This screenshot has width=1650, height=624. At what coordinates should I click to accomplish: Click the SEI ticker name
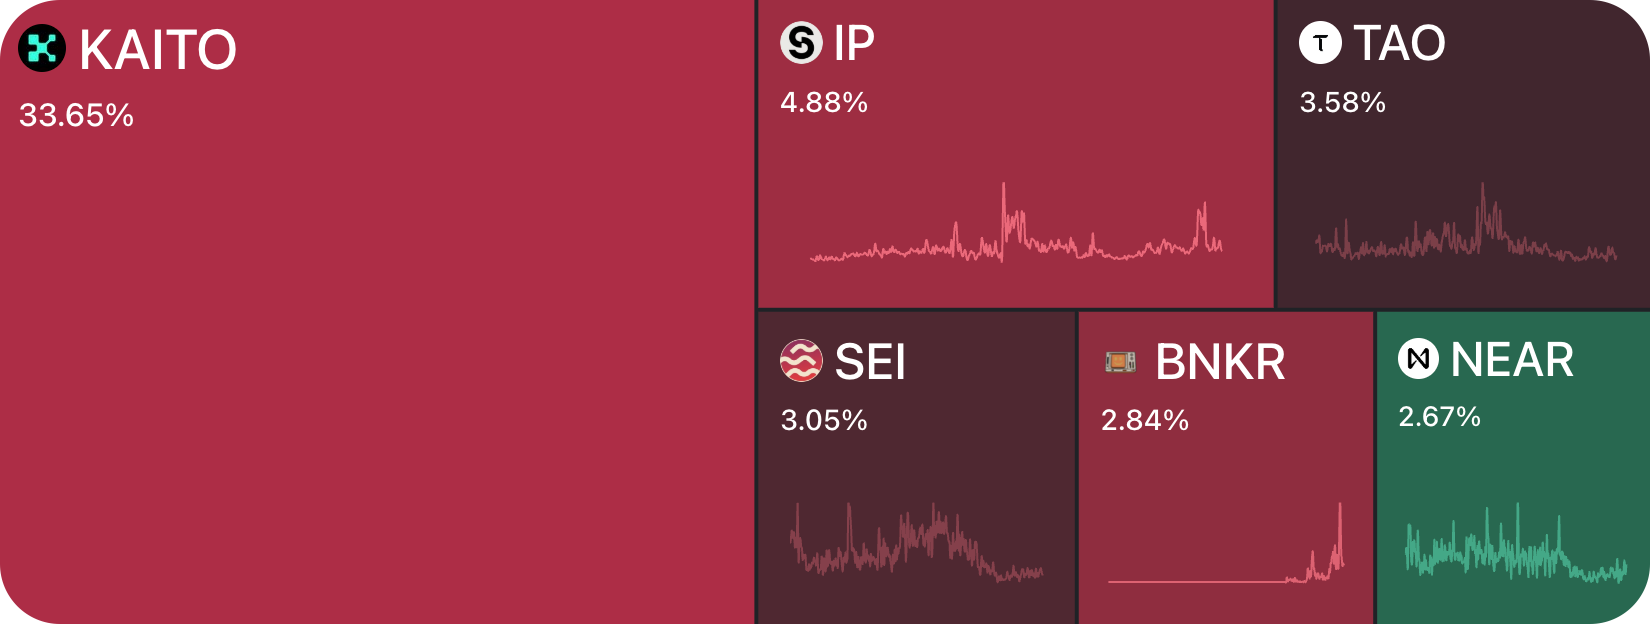(870, 362)
